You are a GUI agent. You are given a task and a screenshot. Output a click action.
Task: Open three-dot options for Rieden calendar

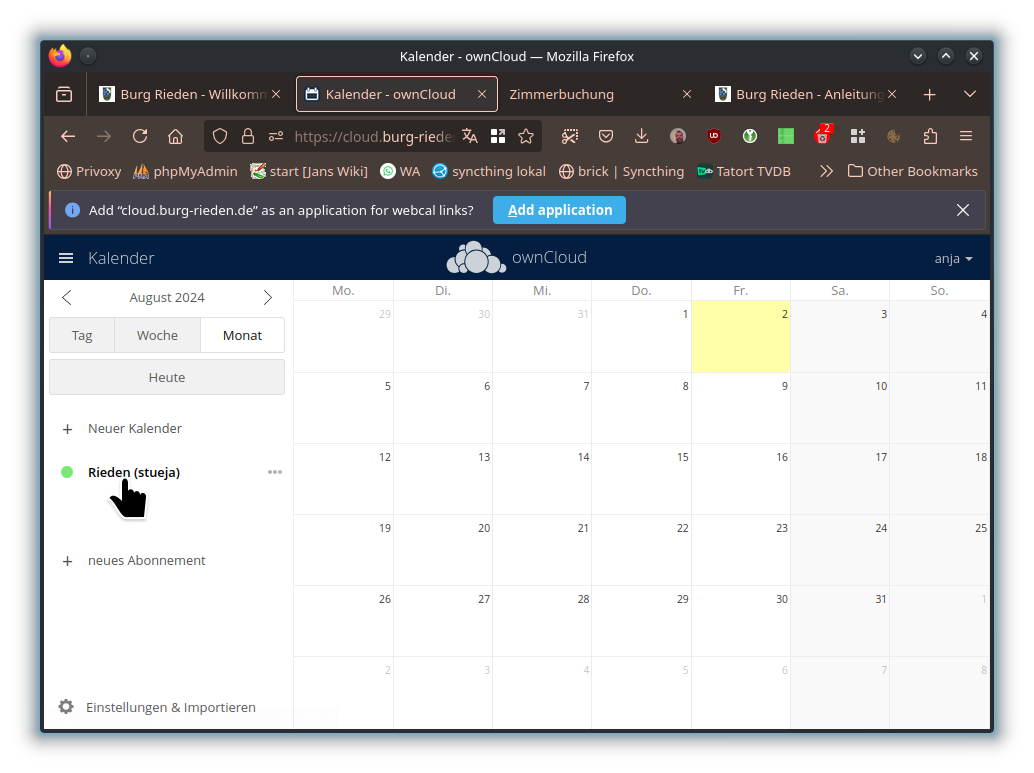point(275,472)
